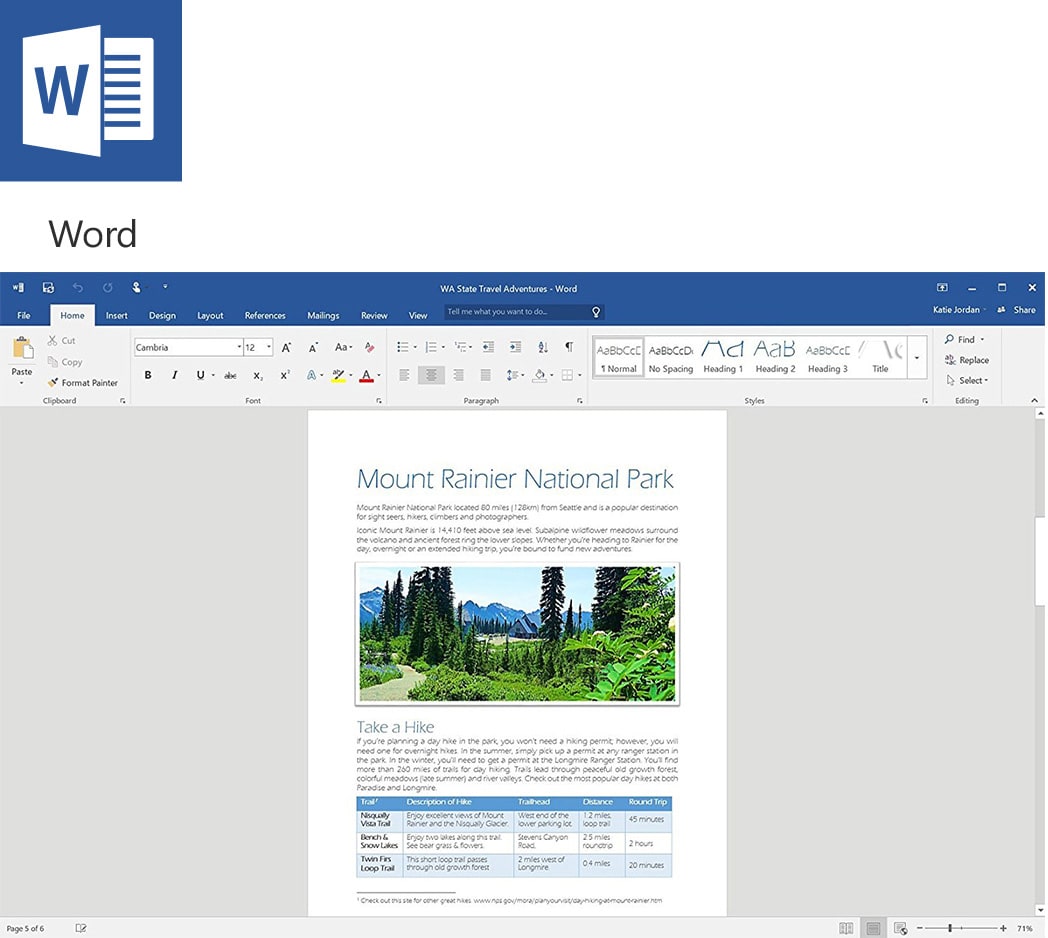Toggle superscript formatting

pyautogui.click(x=285, y=375)
